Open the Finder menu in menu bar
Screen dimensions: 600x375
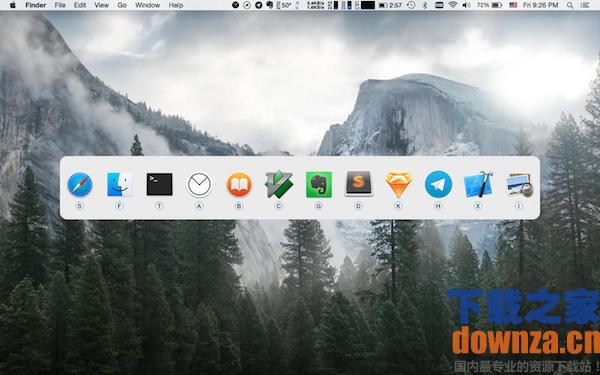[x=36, y=5]
